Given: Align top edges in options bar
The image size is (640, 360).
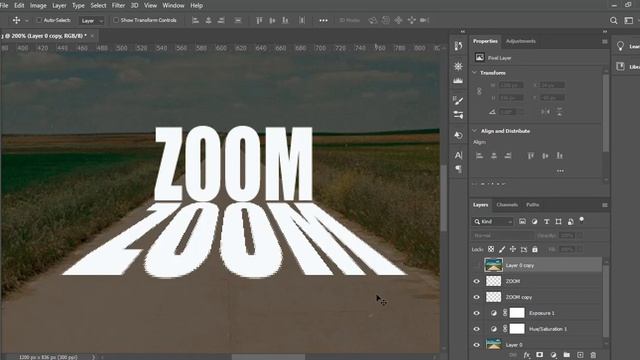Looking at the screenshot, I should (259, 20).
